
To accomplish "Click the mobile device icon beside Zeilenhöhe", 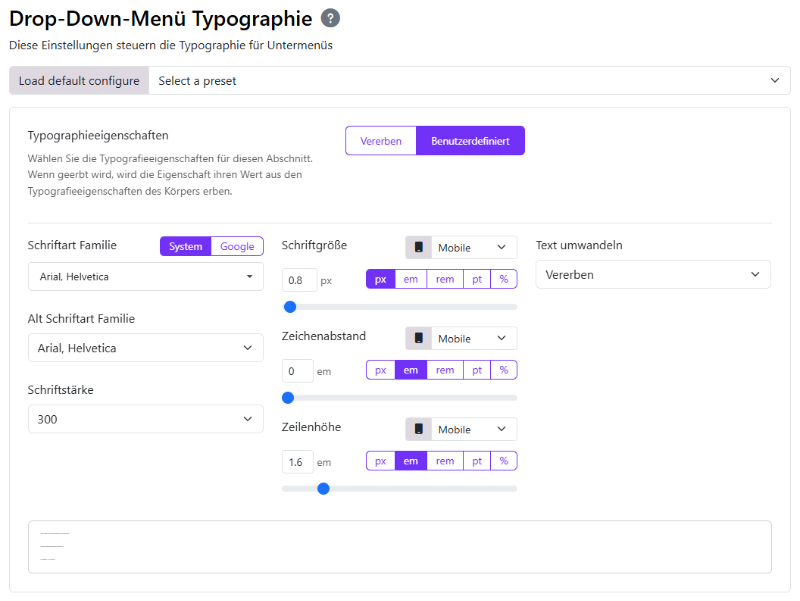I will pos(418,429).
